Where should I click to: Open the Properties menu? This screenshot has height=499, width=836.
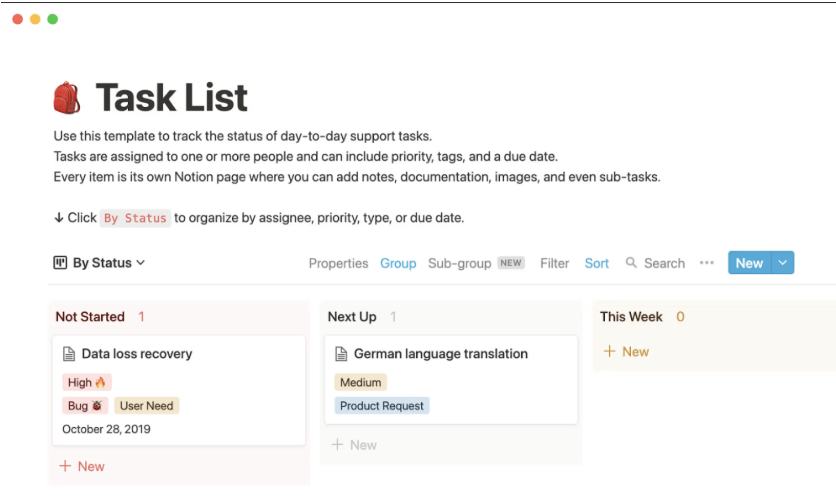(338, 263)
